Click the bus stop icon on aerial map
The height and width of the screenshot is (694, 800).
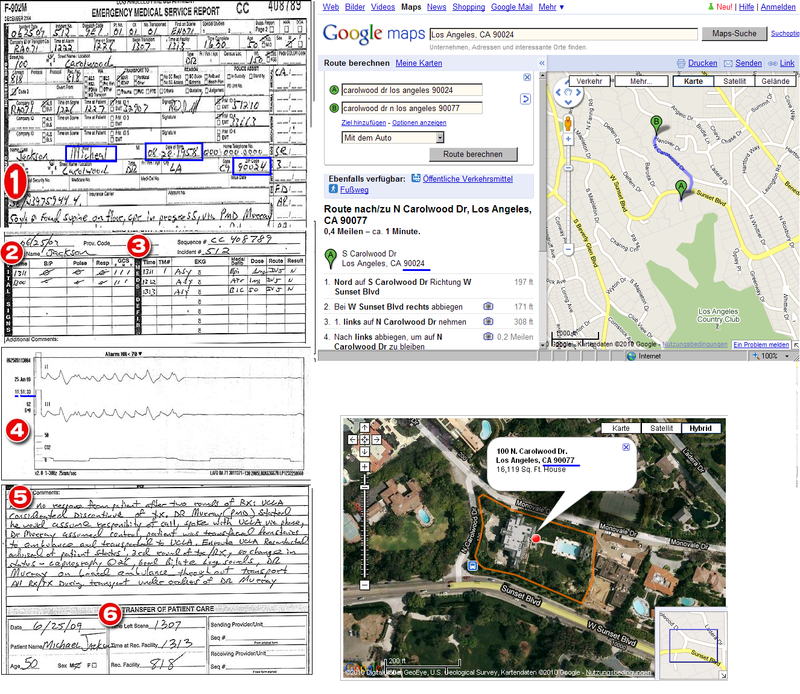coord(472,567)
